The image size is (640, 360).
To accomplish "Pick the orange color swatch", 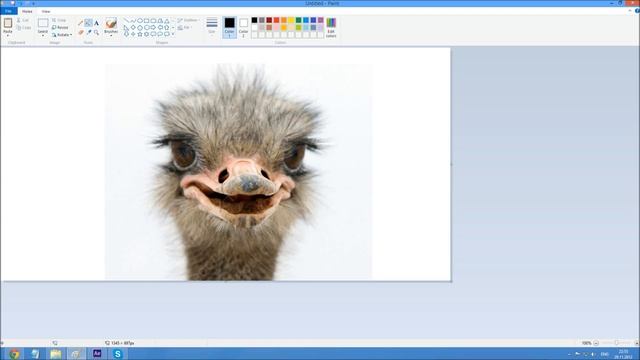I will point(284,20).
